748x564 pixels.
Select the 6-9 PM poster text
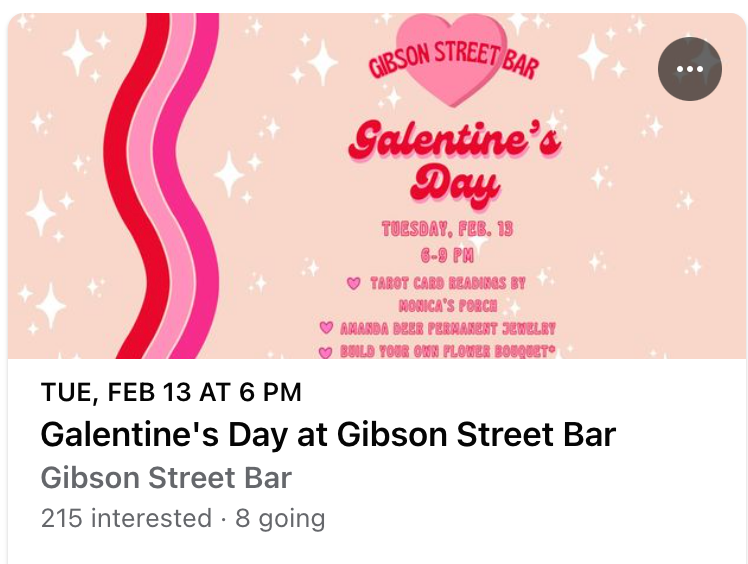click(x=447, y=256)
